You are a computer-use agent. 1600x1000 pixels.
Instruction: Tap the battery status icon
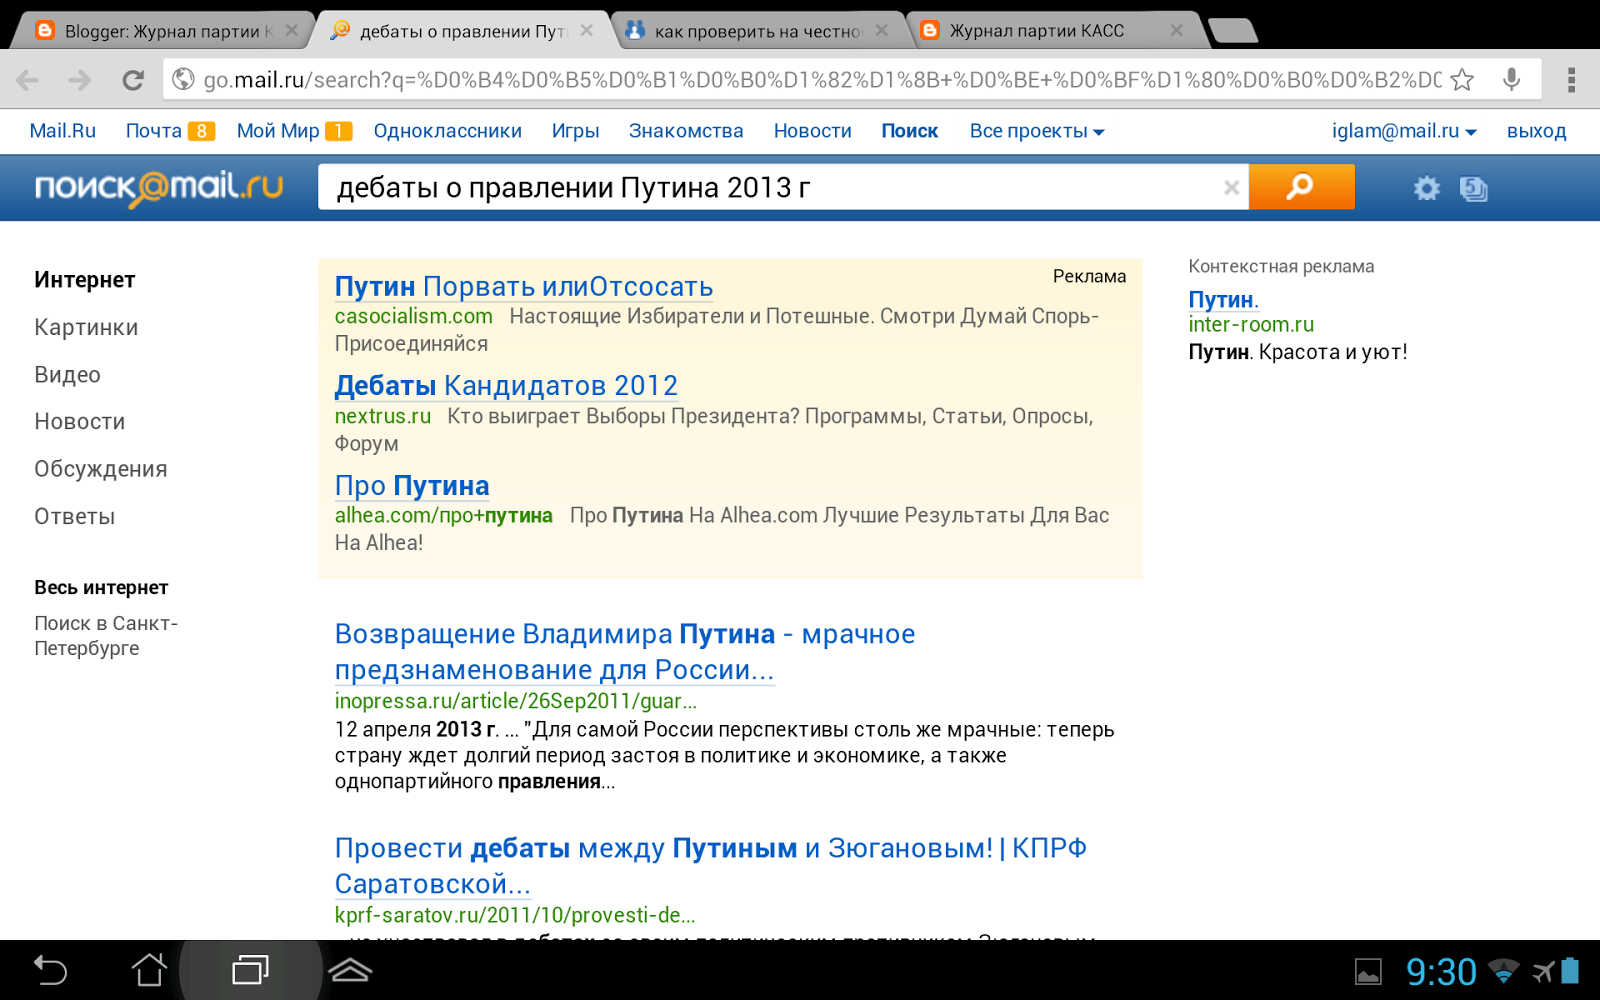click(1571, 971)
